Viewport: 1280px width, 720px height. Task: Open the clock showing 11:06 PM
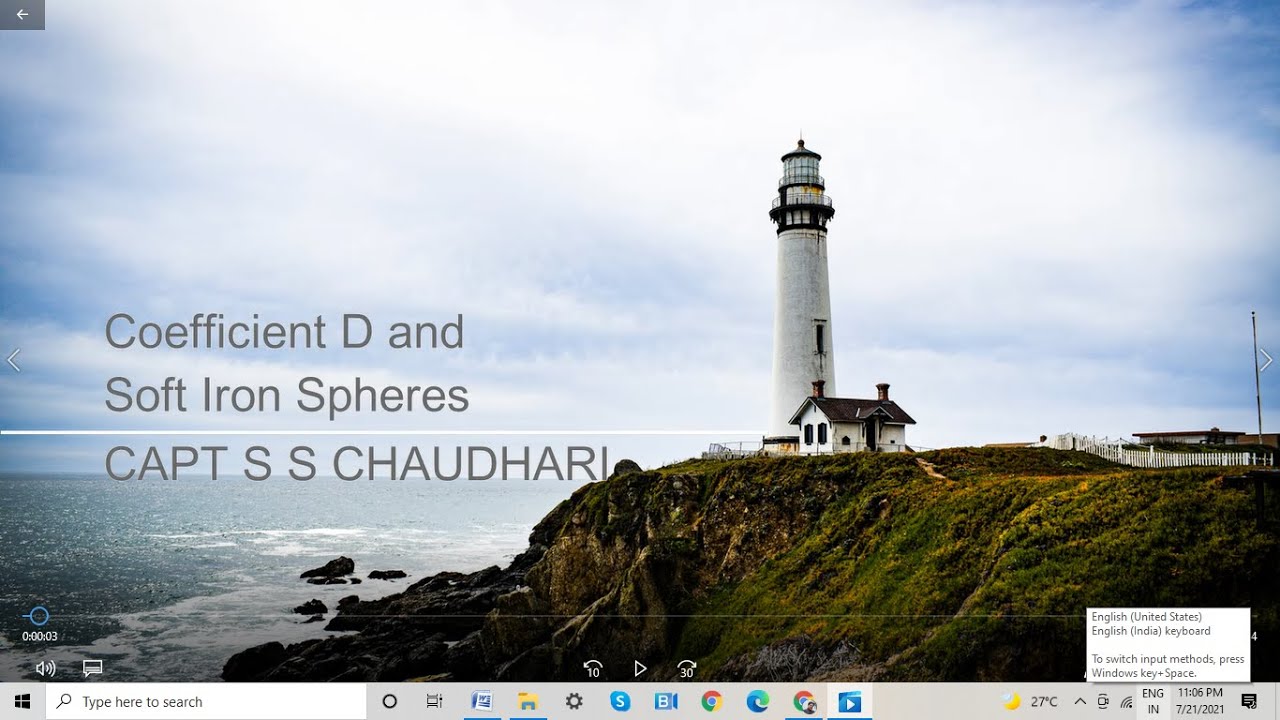coord(1200,702)
